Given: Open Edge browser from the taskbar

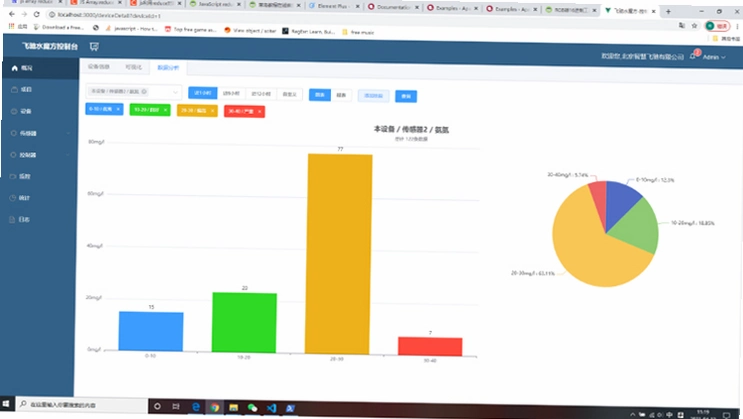Looking at the screenshot, I should point(196,407).
